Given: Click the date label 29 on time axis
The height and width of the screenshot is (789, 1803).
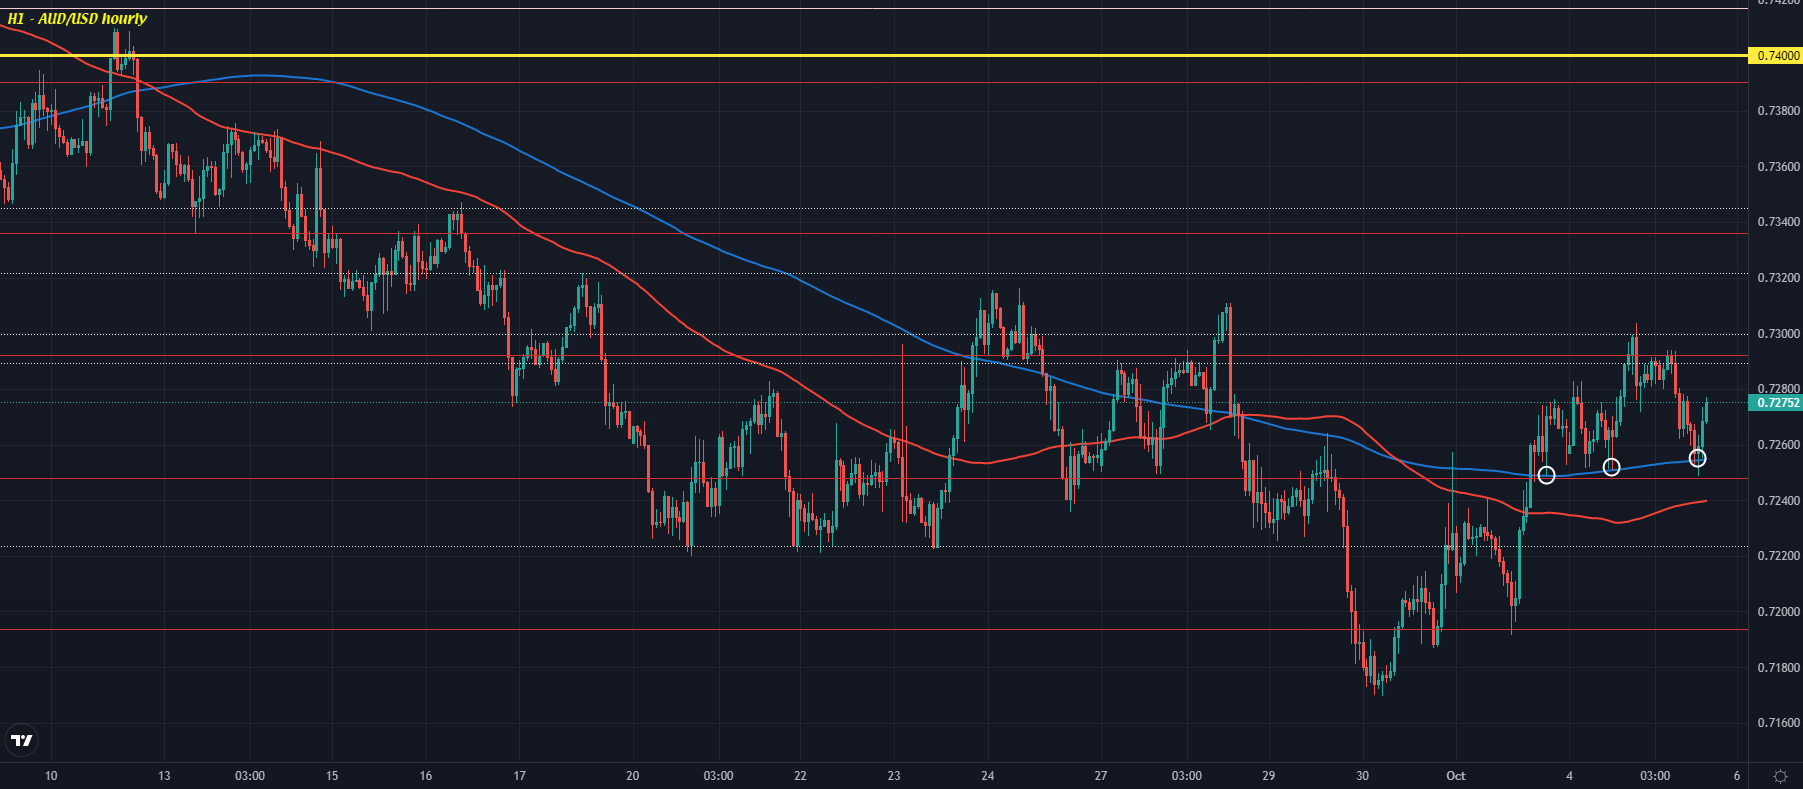Looking at the screenshot, I should click(x=1268, y=776).
